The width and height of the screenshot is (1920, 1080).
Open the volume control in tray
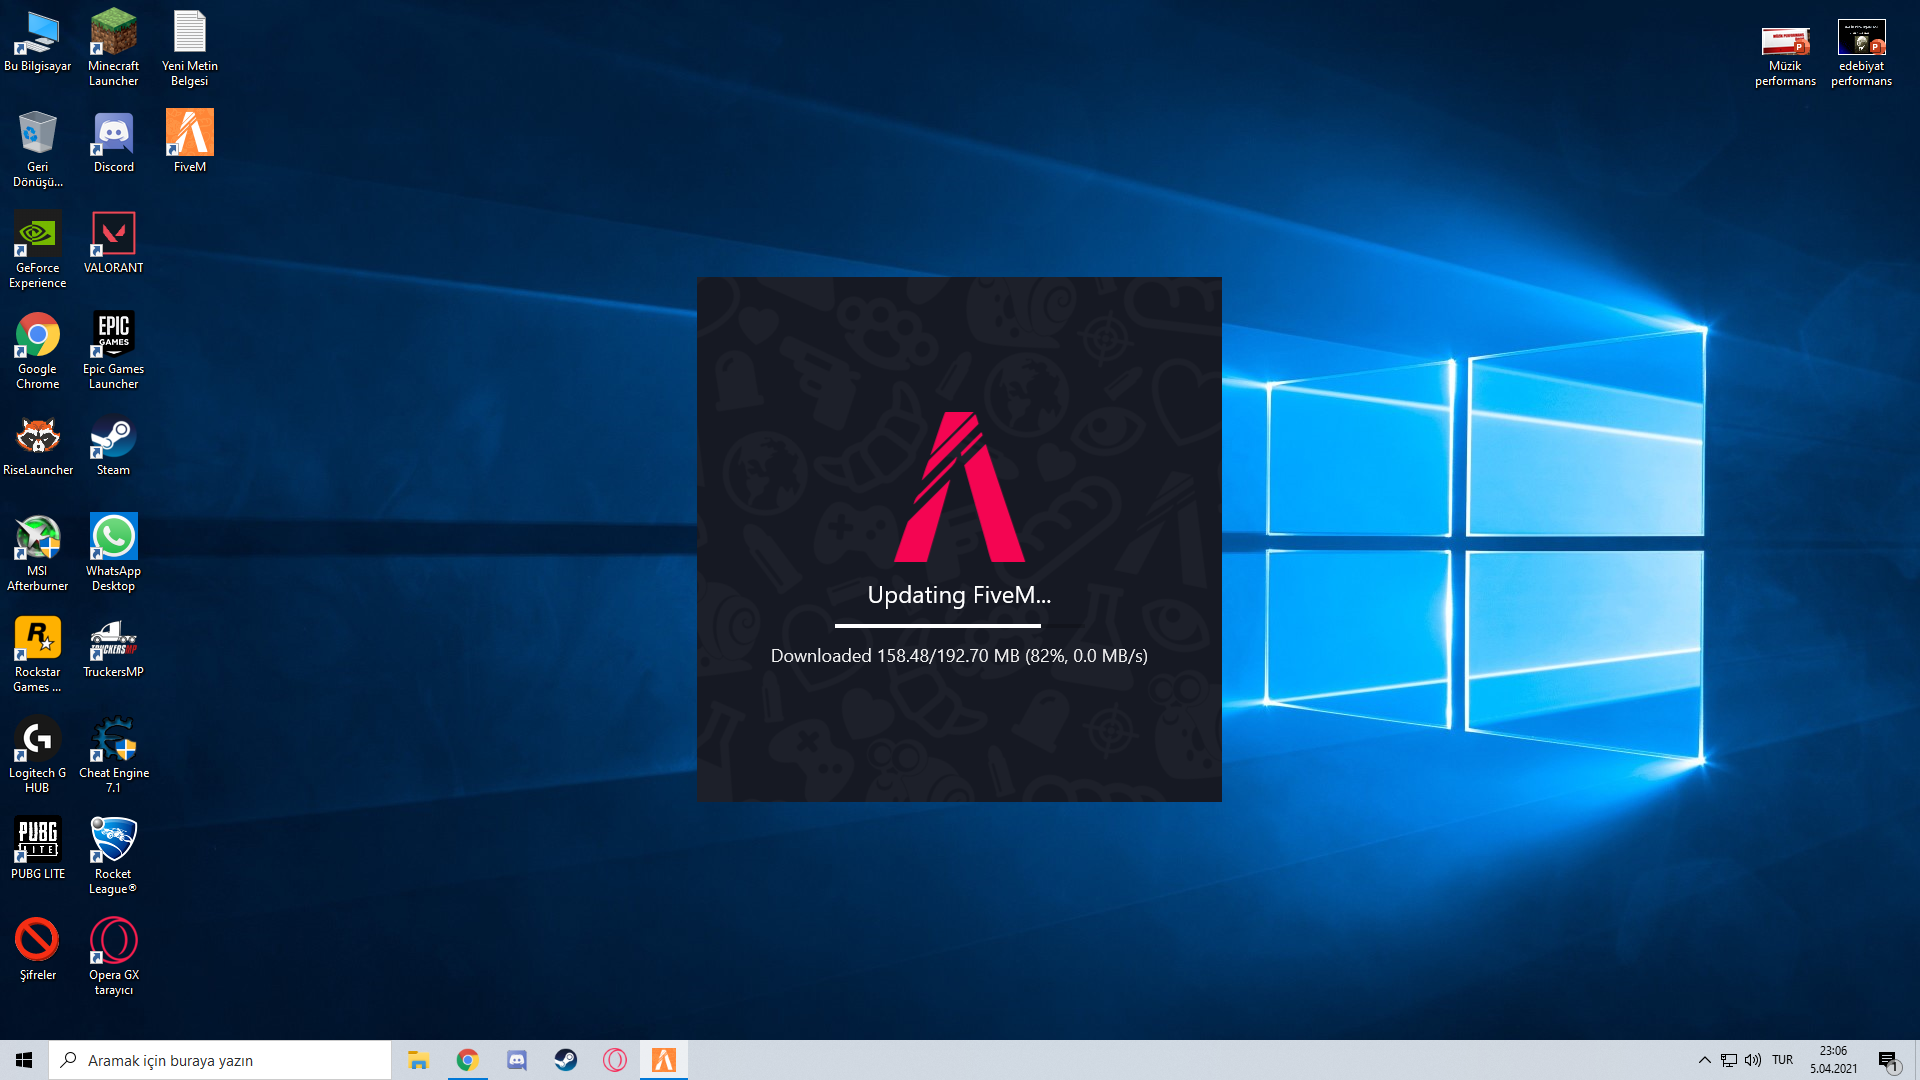pos(1753,1060)
